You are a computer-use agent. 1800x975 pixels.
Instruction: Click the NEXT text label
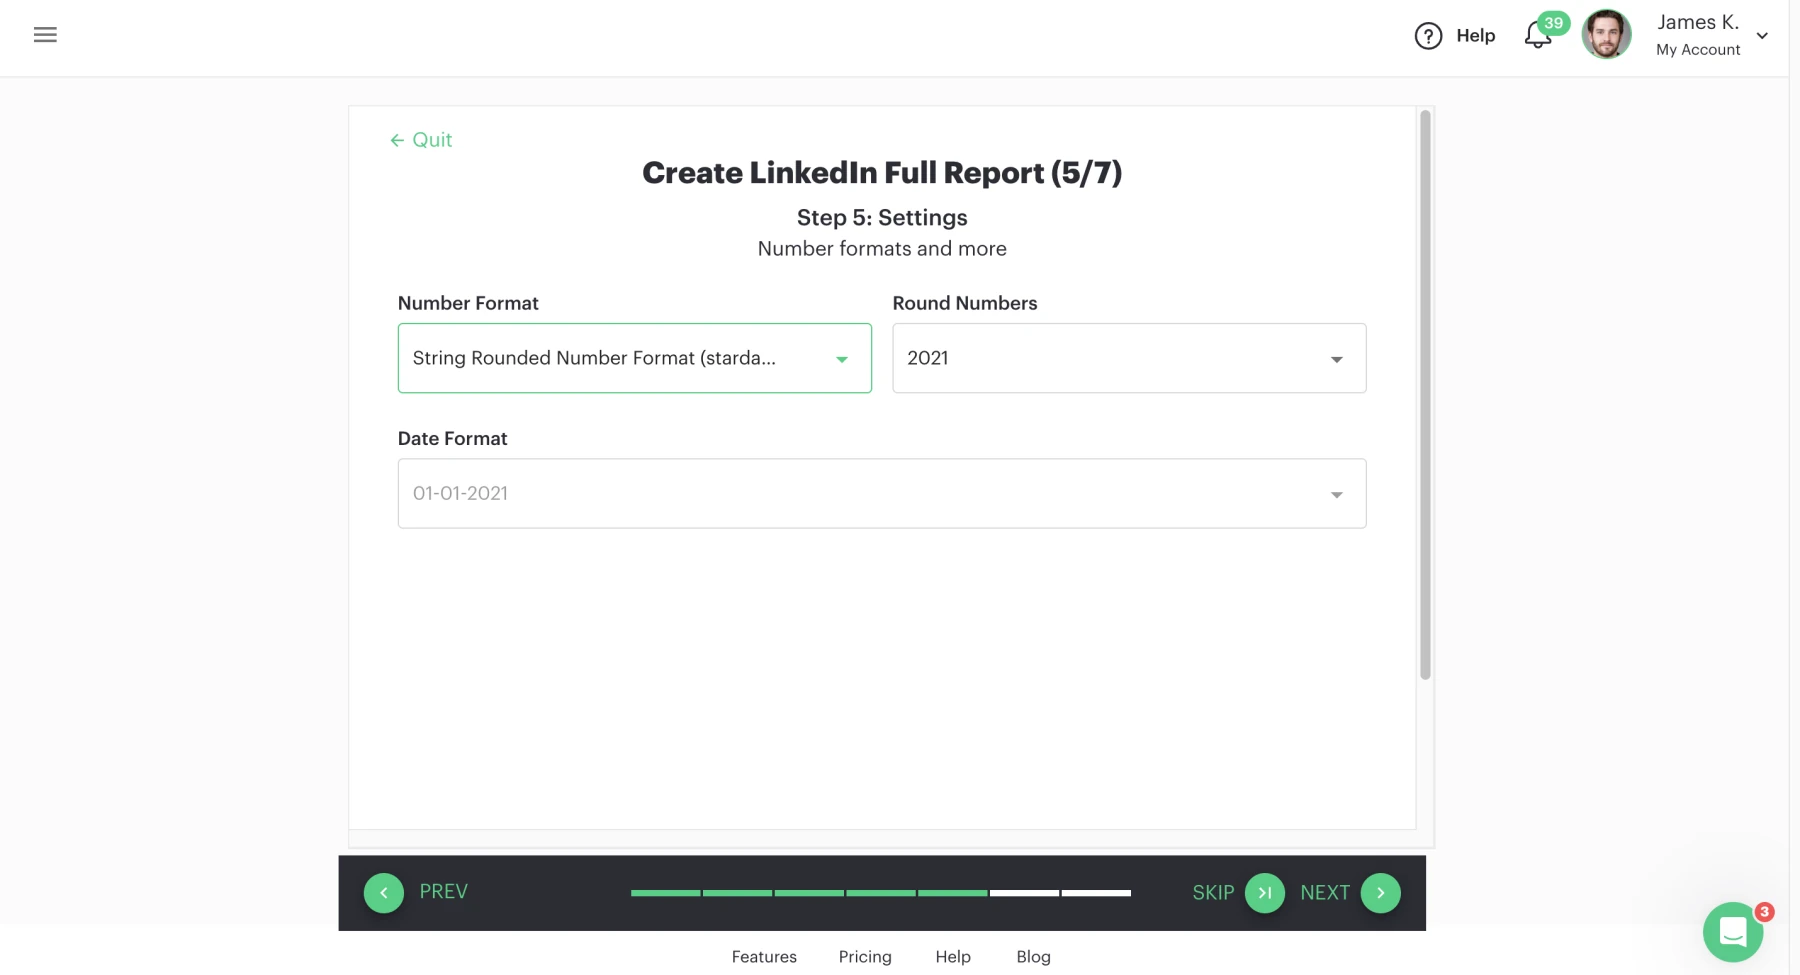1325,893
